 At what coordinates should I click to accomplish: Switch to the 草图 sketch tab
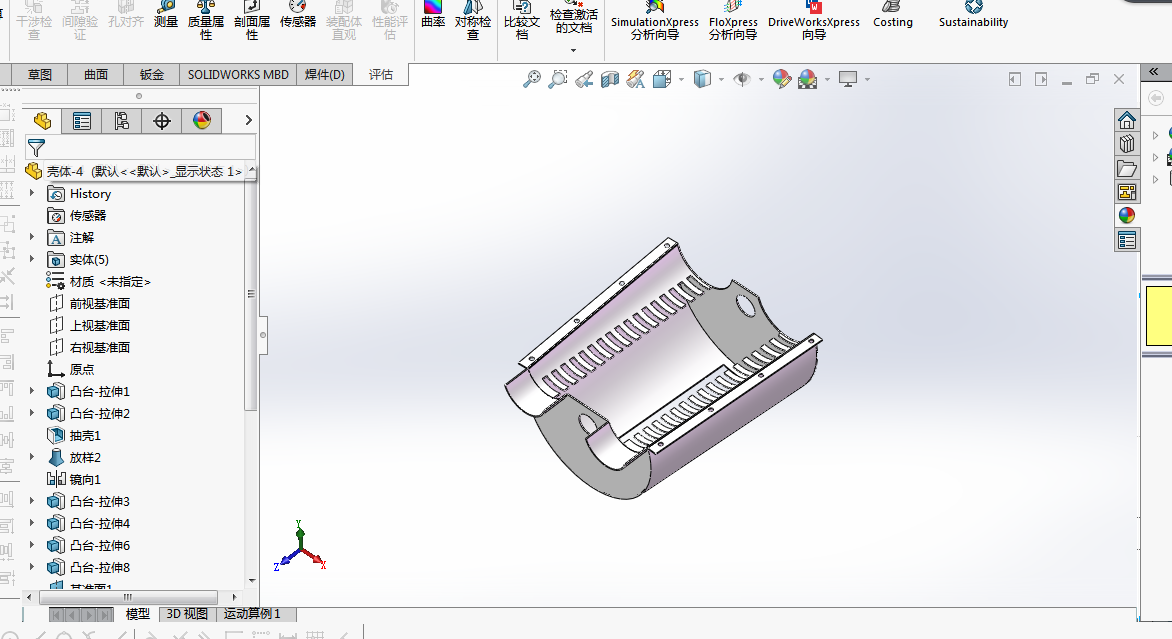coord(40,75)
